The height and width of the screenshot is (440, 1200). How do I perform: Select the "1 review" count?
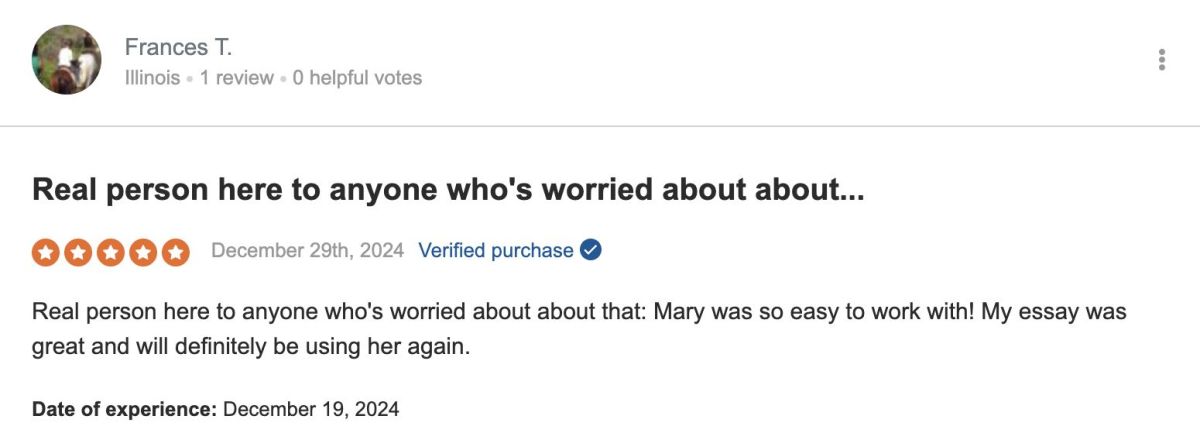click(x=236, y=77)
